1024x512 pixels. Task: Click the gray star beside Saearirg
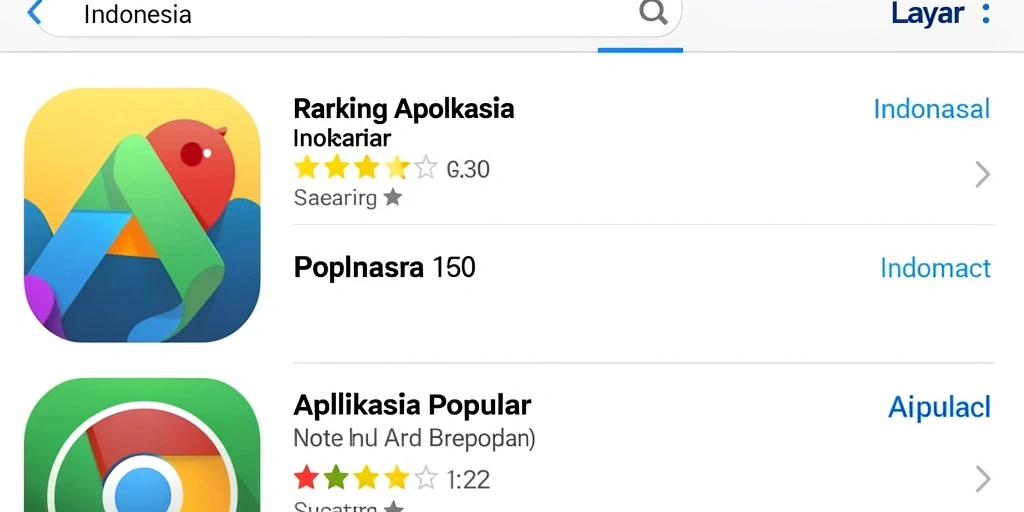coord(392,197)
